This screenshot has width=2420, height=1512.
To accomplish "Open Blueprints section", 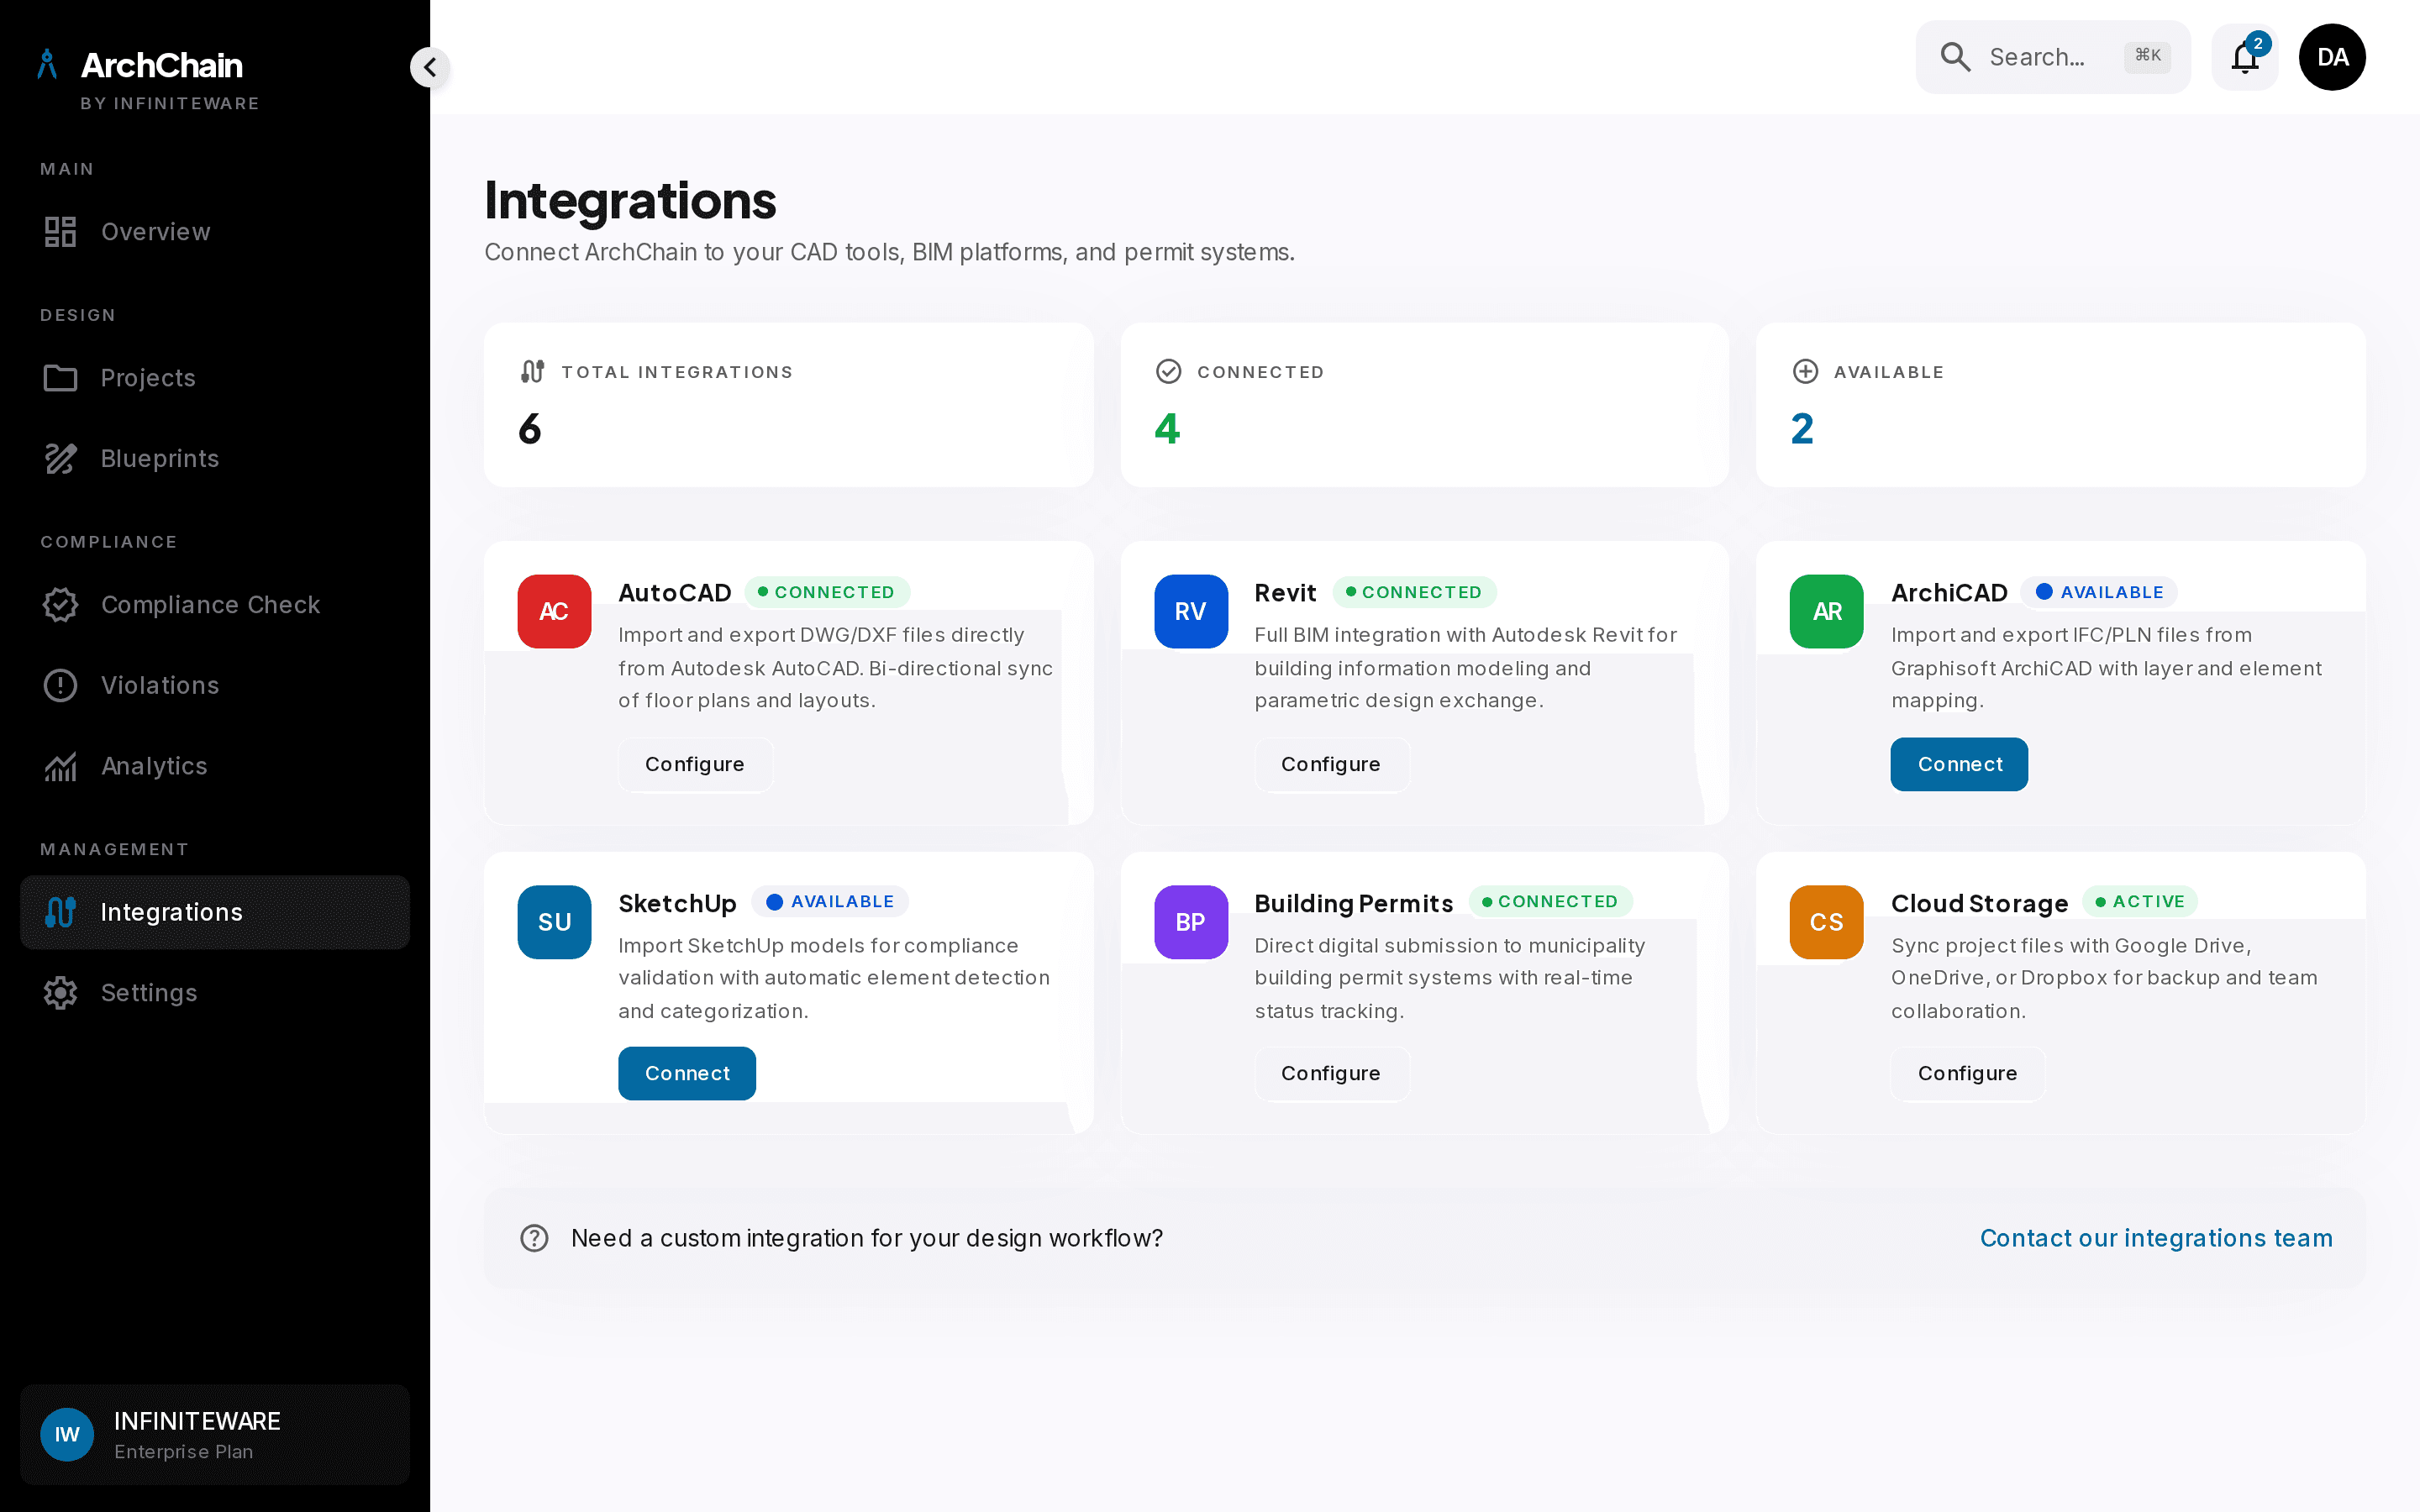I will (215, 459).
